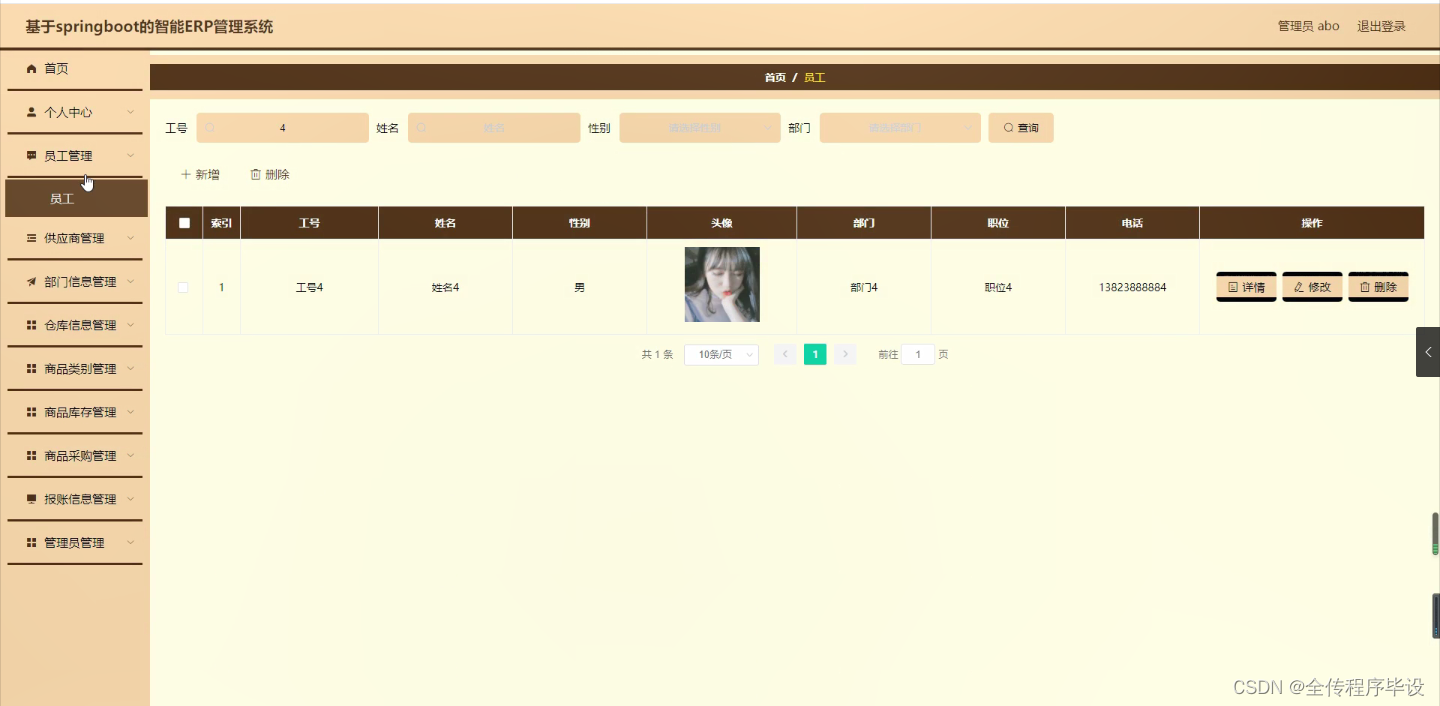
Task: Click the trash icon on the 删除 toolbar button
Action: 256,174
